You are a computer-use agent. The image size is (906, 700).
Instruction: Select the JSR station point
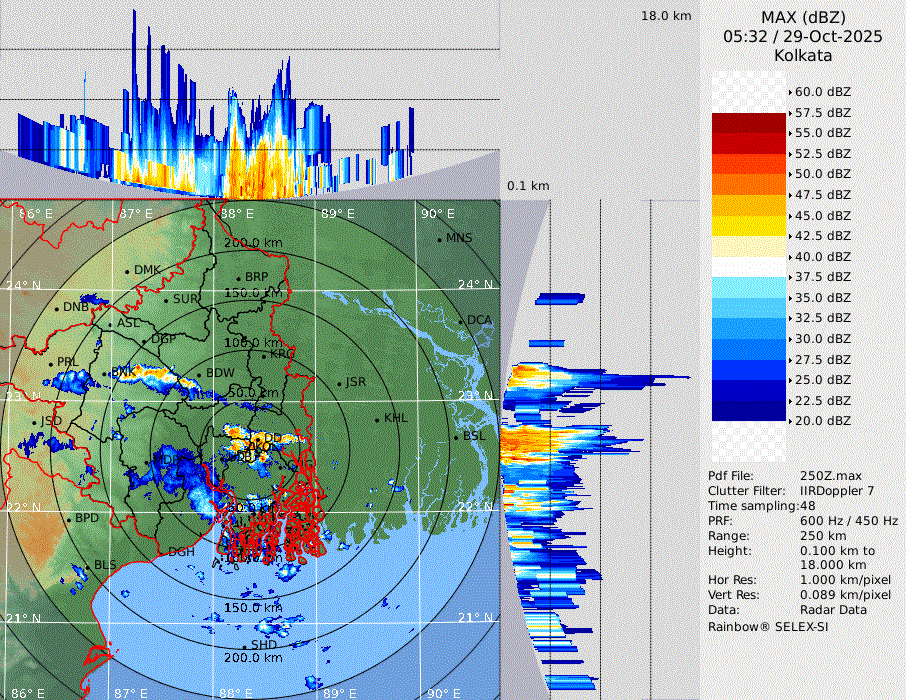[x=337, y=383]
